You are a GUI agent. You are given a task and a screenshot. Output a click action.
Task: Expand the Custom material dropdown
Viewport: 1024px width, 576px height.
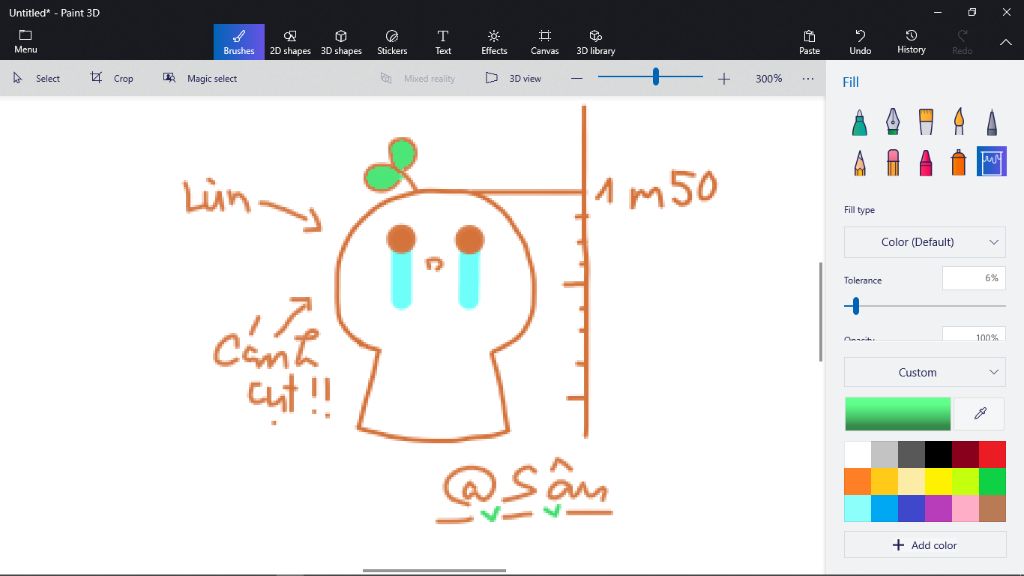click(x=925, y=372)
